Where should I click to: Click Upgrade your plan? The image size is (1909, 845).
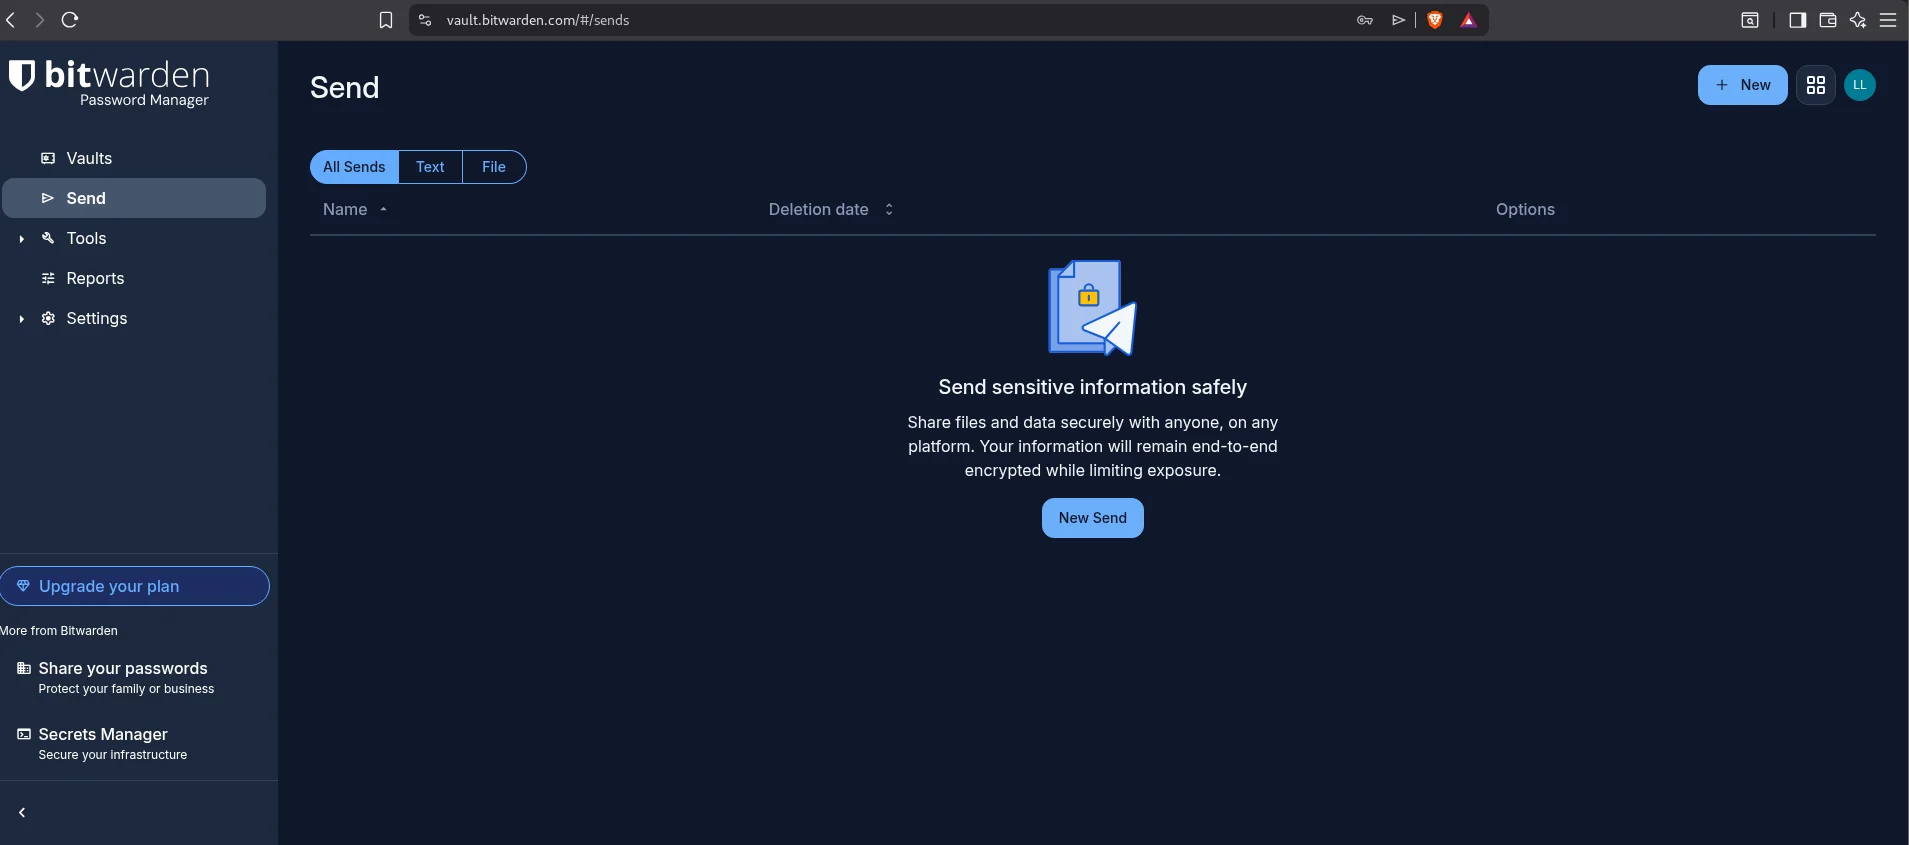(134, 586)
